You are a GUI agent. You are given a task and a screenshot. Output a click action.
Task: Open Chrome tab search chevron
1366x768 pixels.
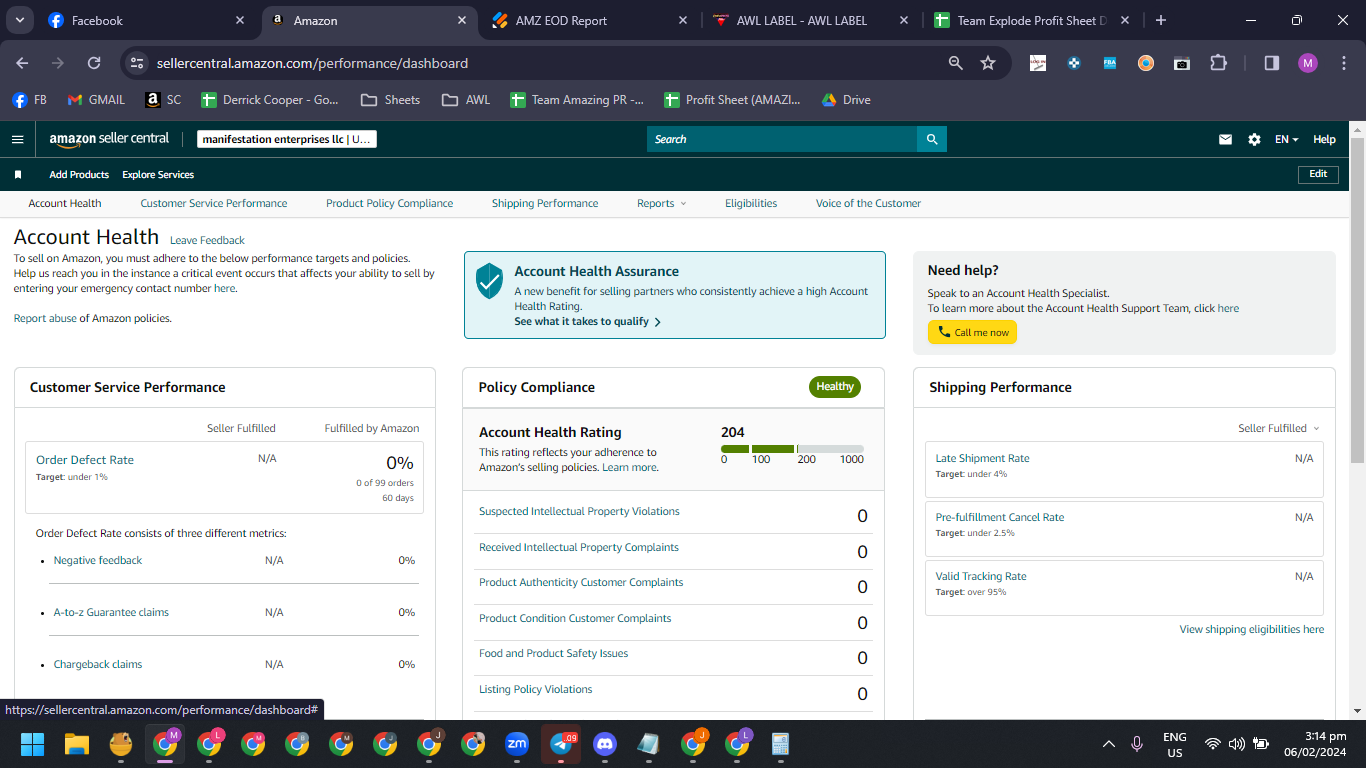coord(21,20)
